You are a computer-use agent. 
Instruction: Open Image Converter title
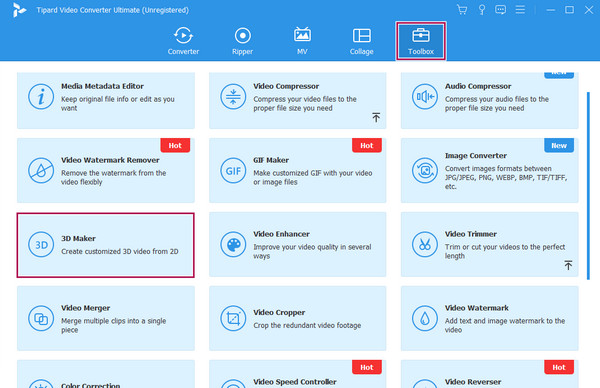476,156
